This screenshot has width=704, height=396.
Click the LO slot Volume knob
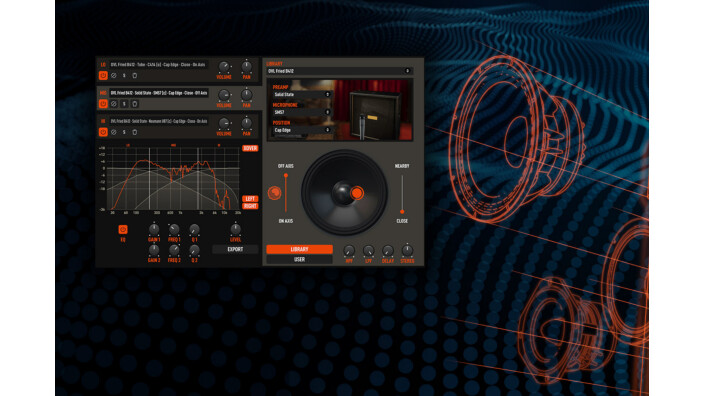224,67
